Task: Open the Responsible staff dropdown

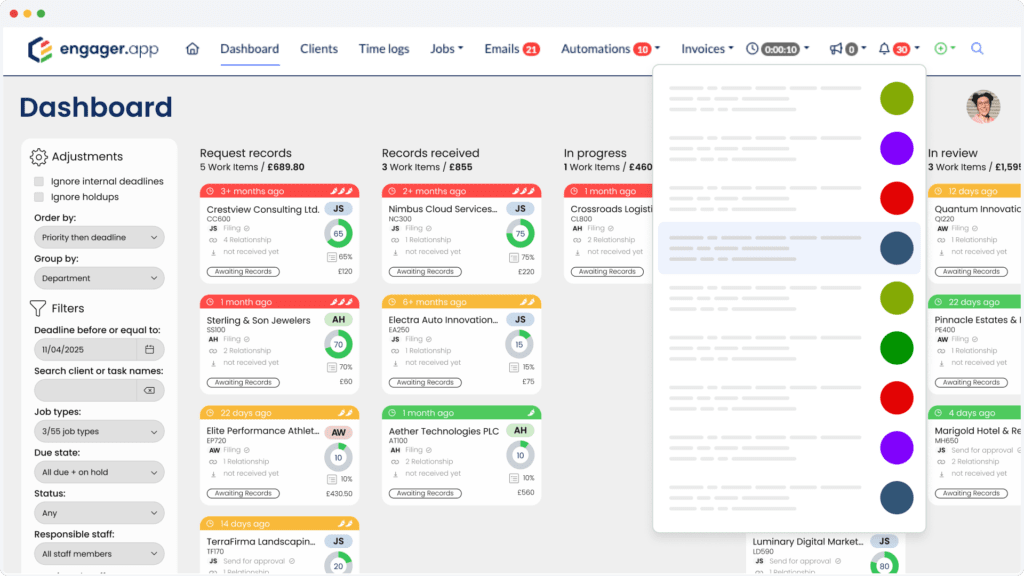Action: pos(99,554)
